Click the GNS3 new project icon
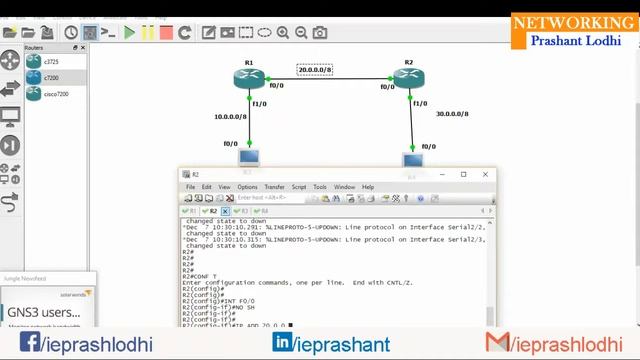 (9, 33)
